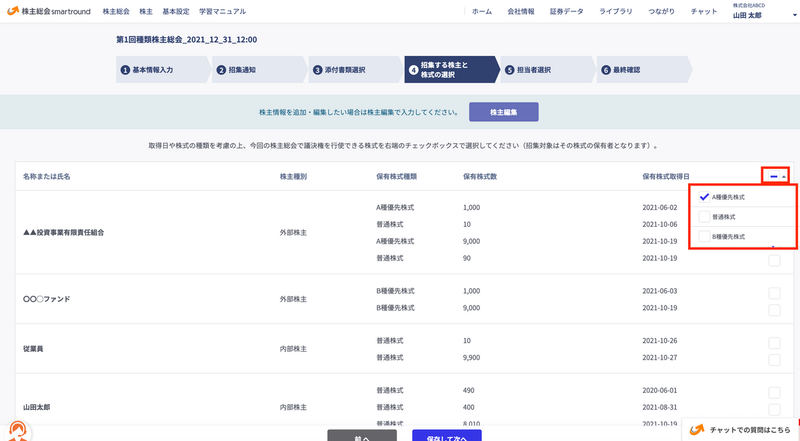This screenshot has width=800, height=441.
Task: Check the box for the 90 普通株式 row
Action: click(x=774, y=260)
